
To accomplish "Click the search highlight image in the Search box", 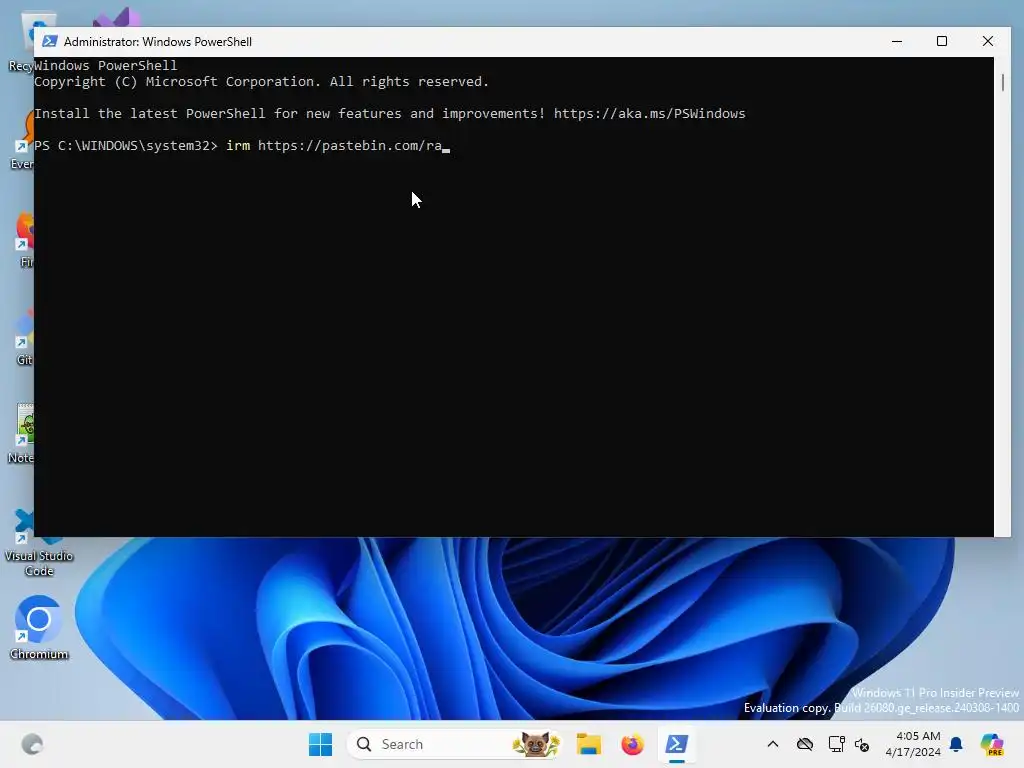I will click(536, 744).
